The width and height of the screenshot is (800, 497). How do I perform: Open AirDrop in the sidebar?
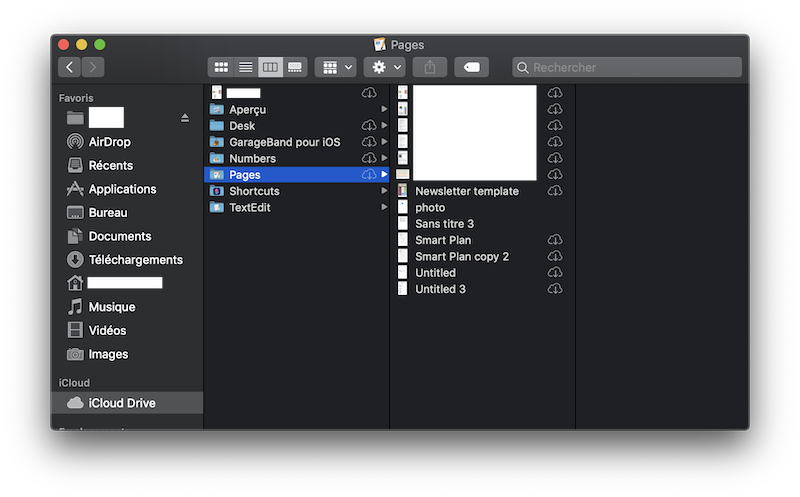[109, 142]
